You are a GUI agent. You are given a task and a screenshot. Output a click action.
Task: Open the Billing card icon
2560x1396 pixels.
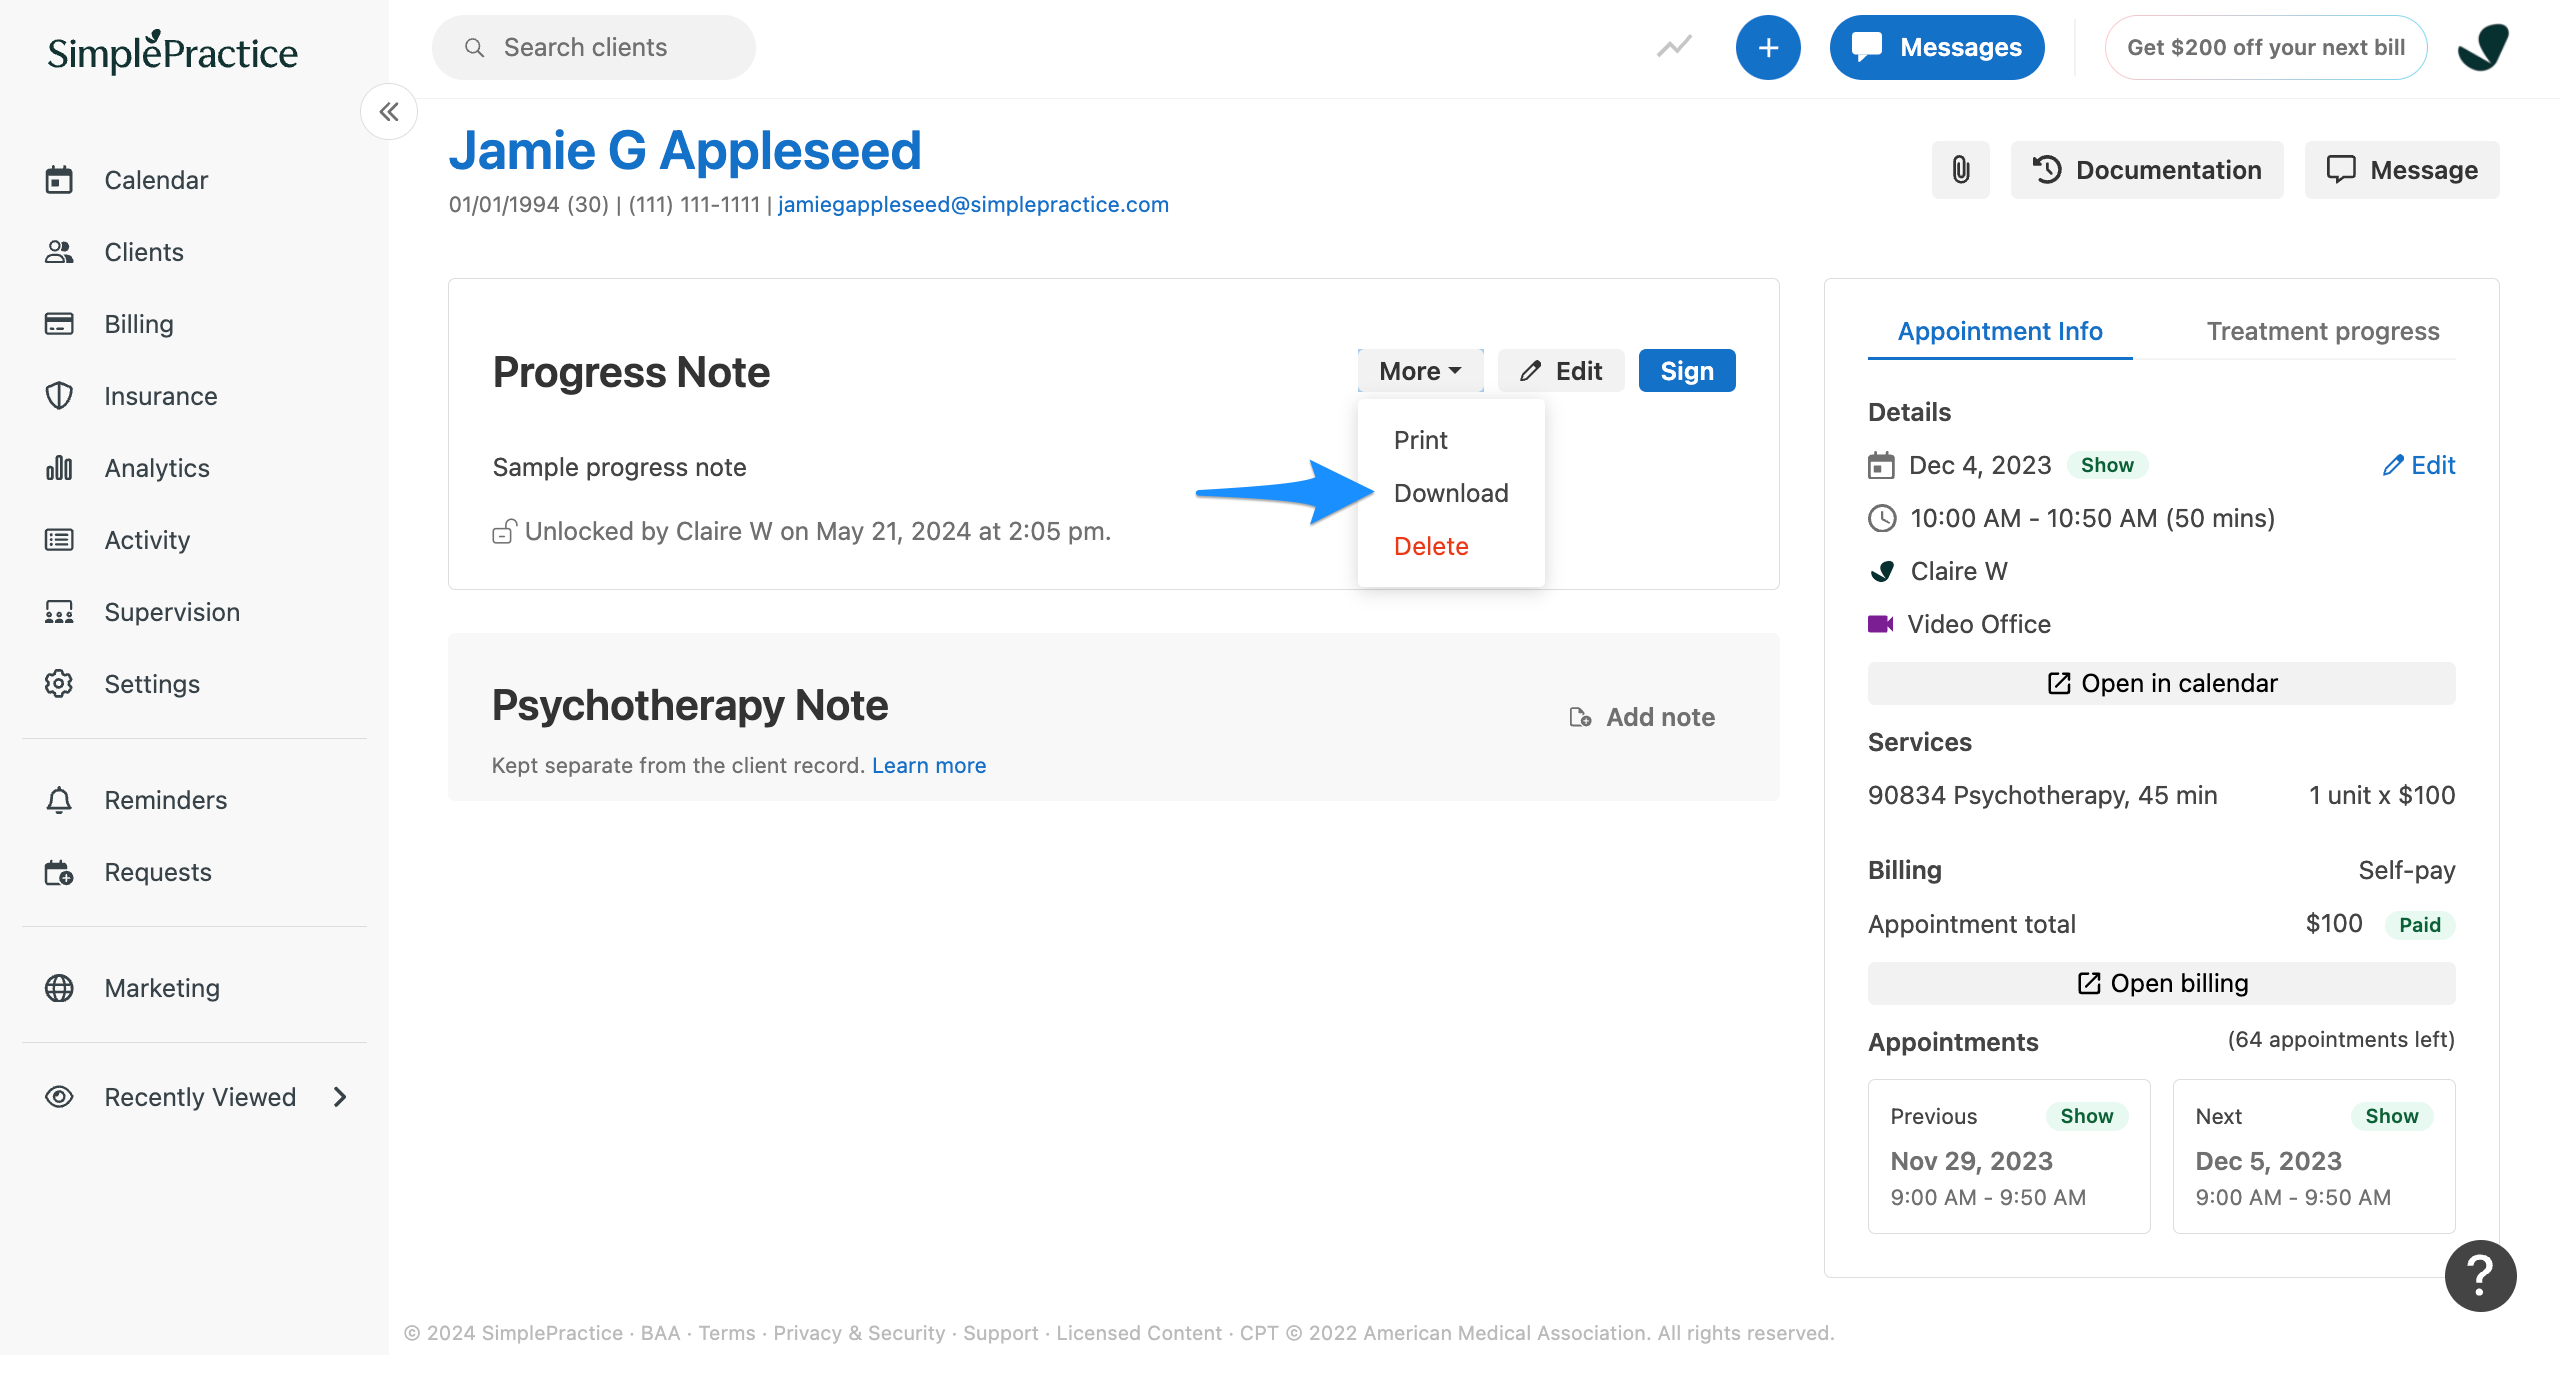(x=59, y=324)
